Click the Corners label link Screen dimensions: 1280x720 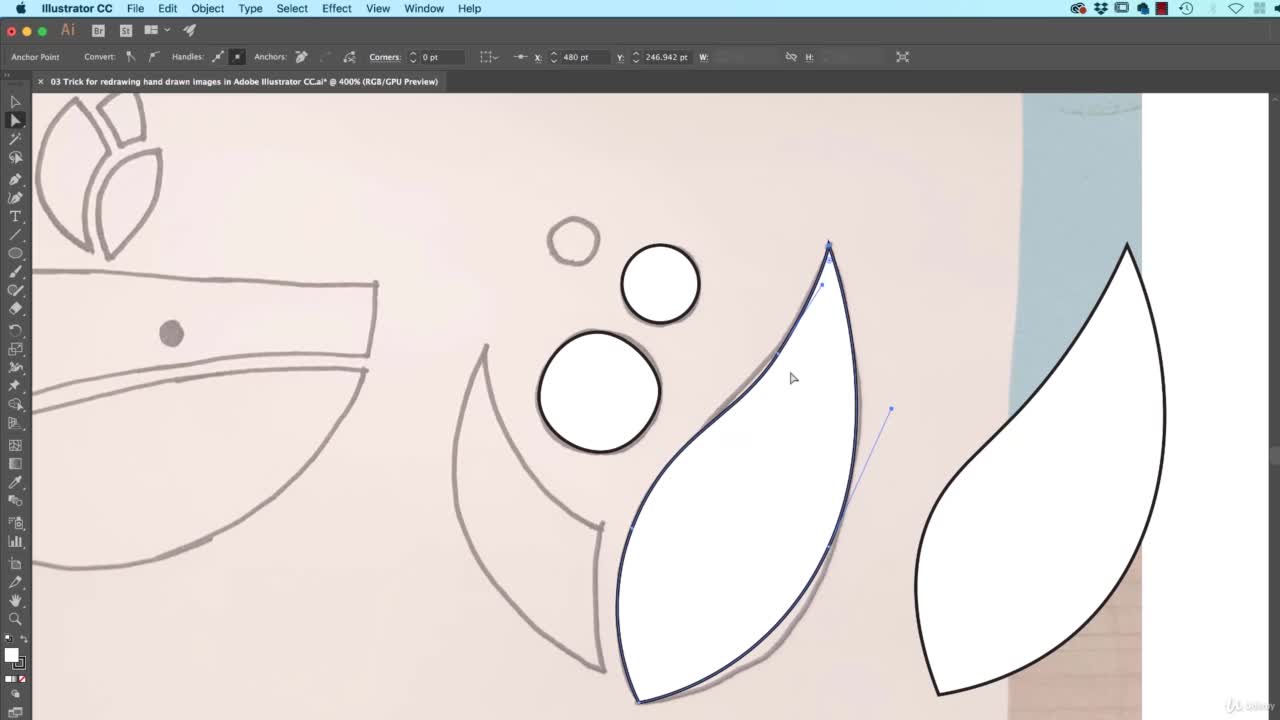tap(384, 57)
